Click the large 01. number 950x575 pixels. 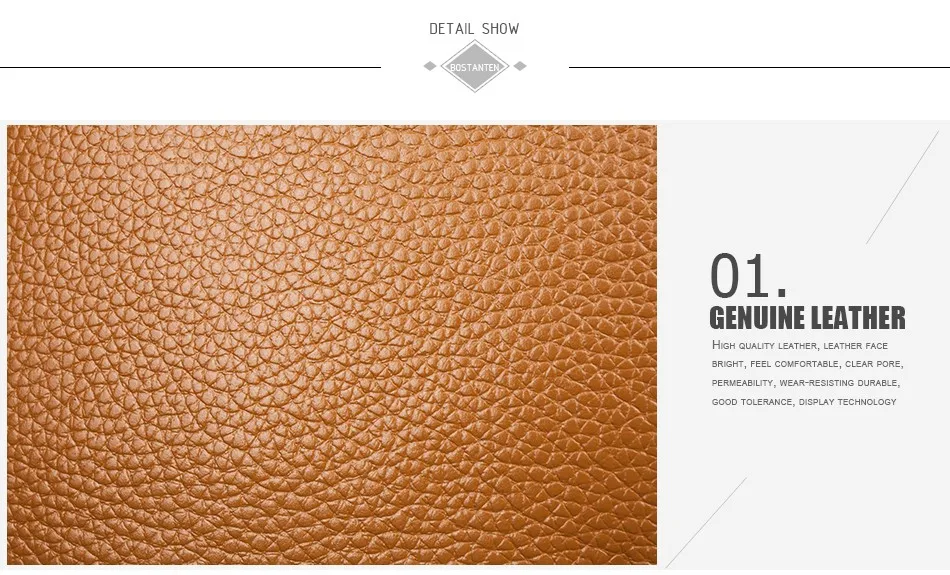(x=749, y=276)
